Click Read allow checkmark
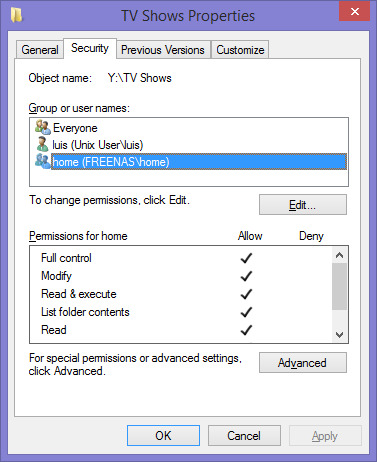377x462 pixels. tap(246, 330)
